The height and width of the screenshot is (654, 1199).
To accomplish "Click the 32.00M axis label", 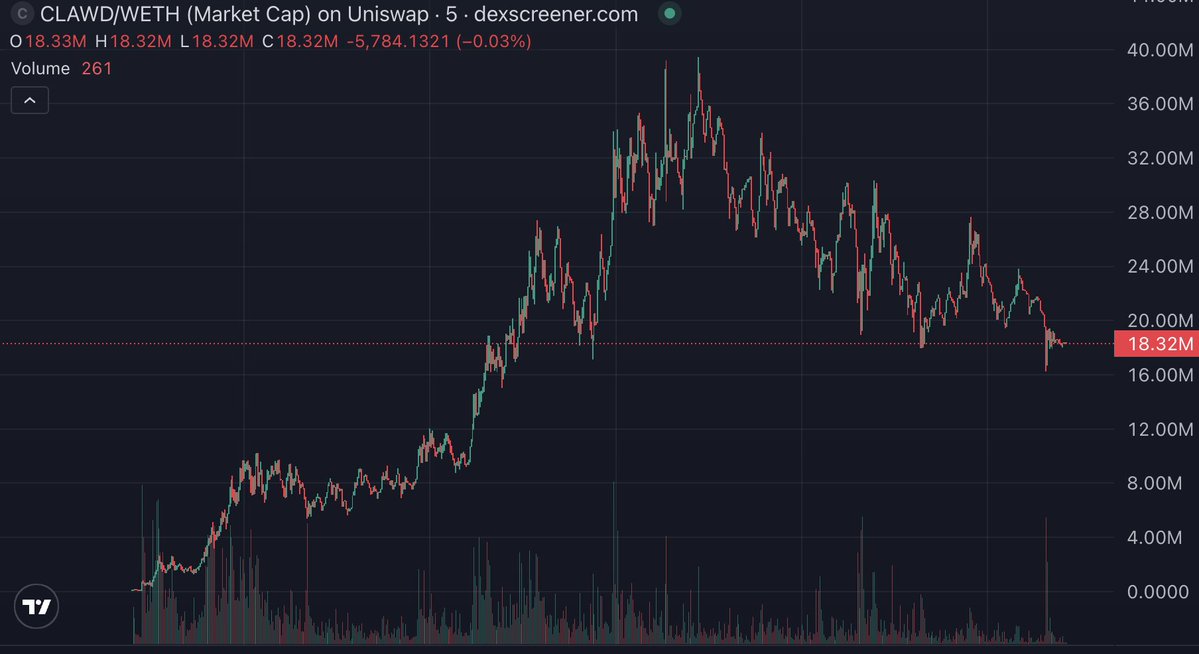I will (1159, 158).
